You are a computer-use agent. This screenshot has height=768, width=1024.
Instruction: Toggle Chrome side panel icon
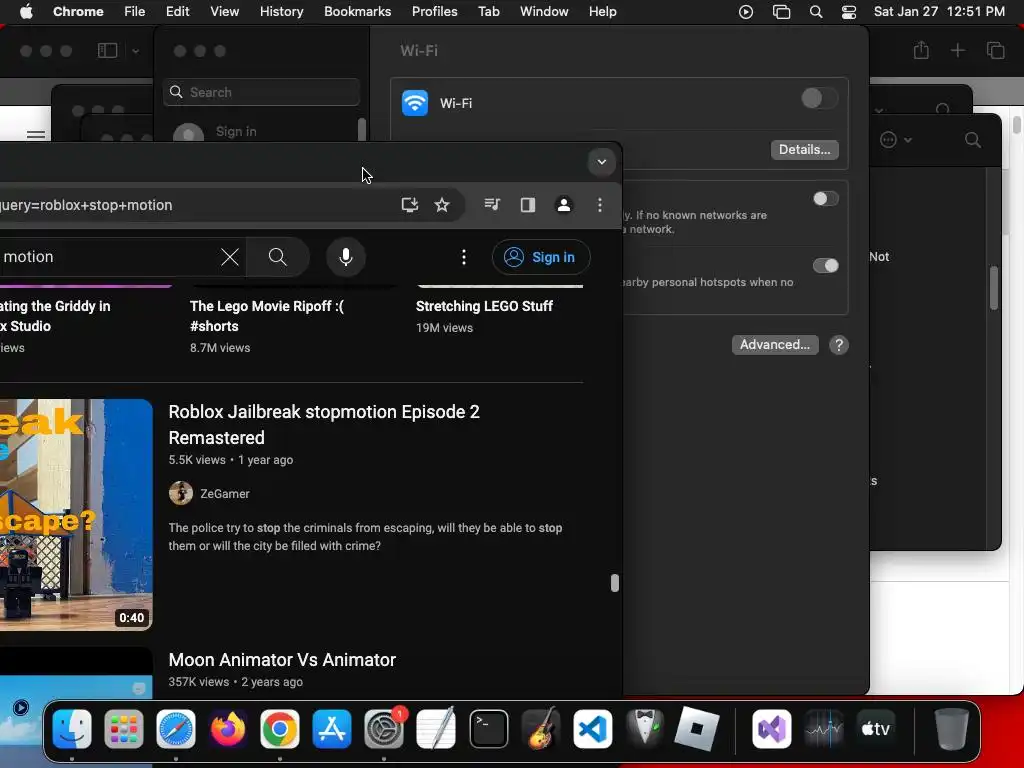528,205
